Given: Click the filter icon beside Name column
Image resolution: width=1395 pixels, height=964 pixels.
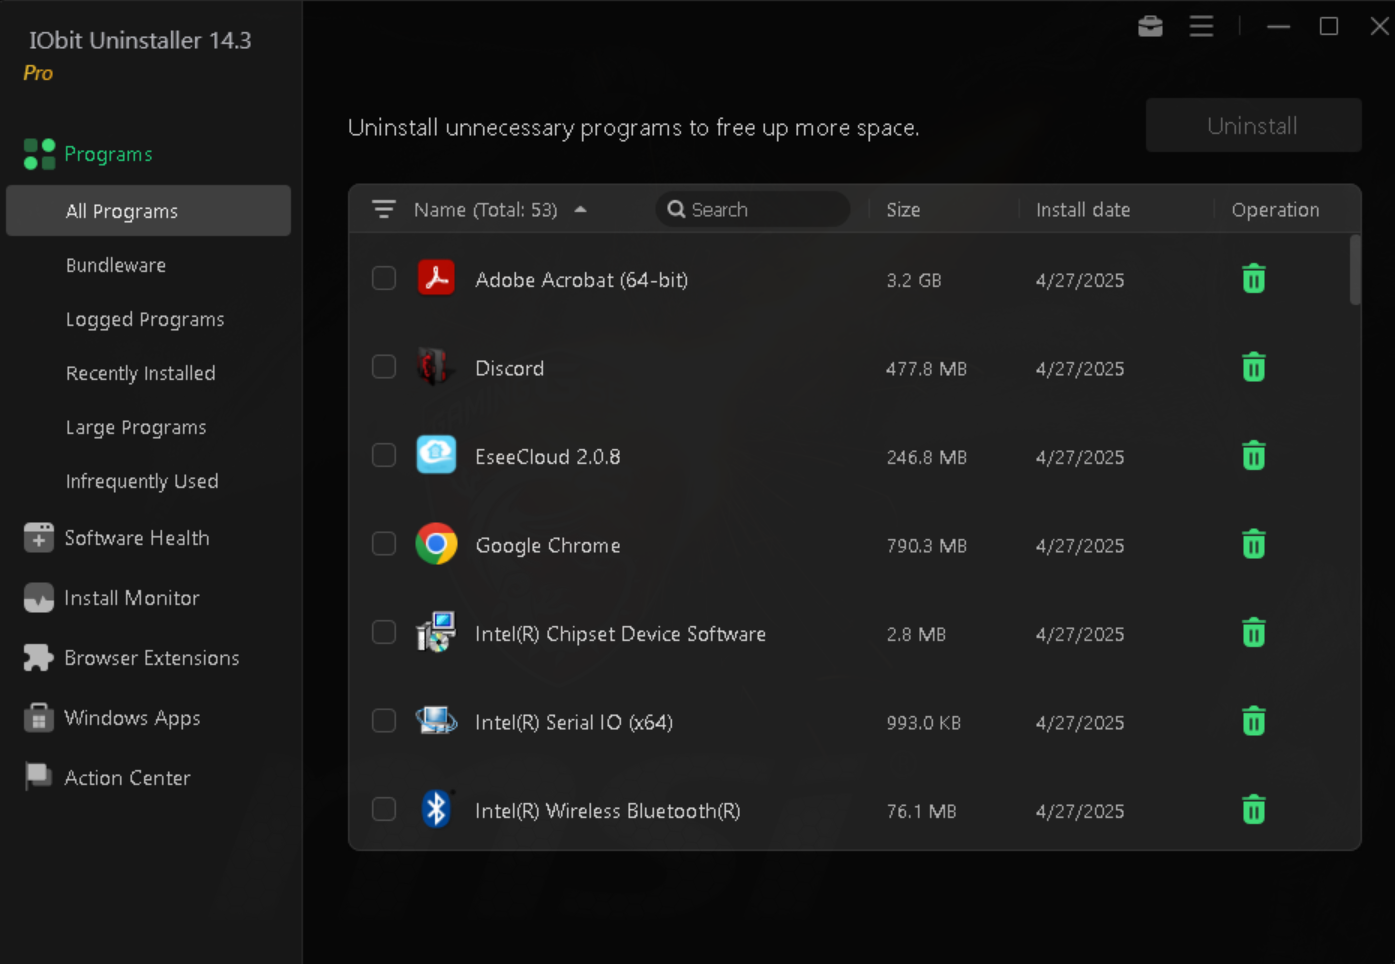Looking at the screenshot, I should (383, 209).
